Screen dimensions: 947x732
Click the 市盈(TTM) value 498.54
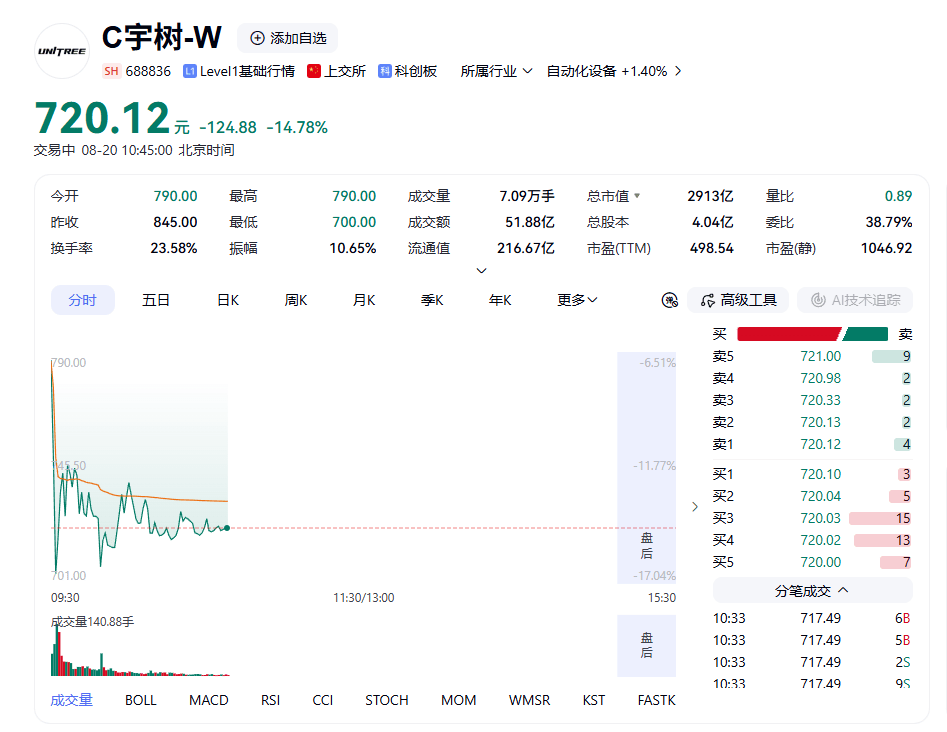[712, 248]
